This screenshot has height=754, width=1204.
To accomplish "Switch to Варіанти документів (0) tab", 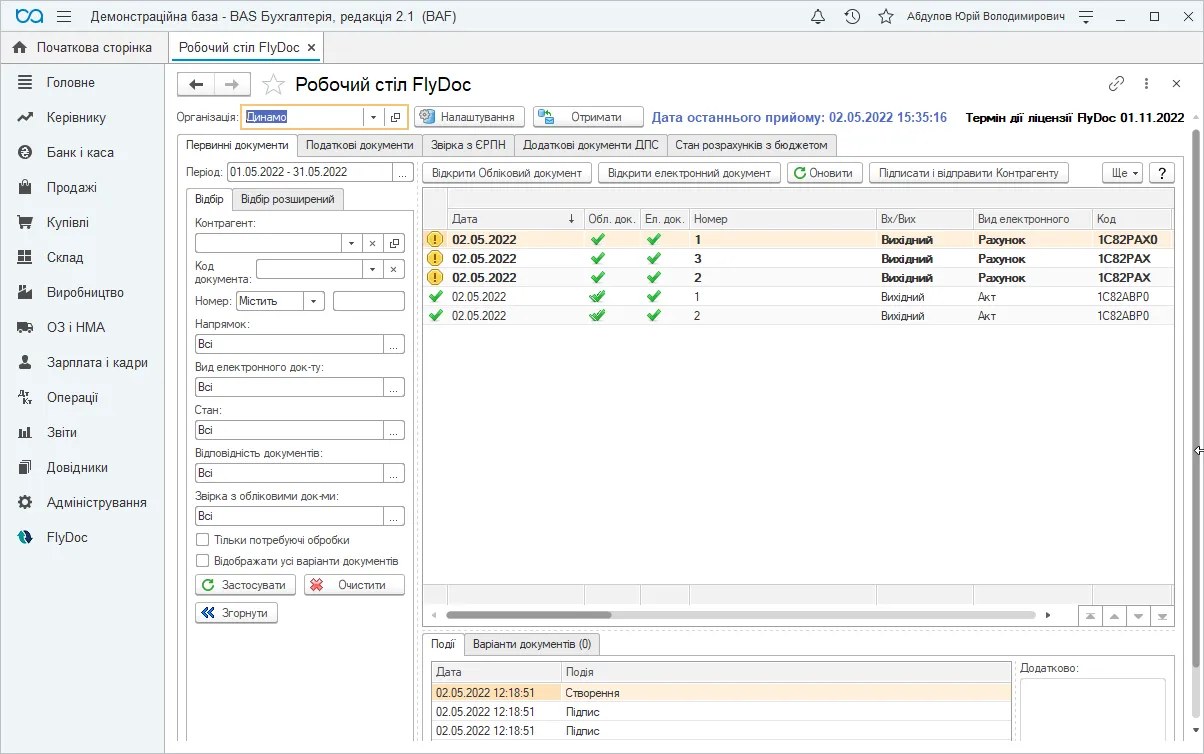I will [532, 644].
